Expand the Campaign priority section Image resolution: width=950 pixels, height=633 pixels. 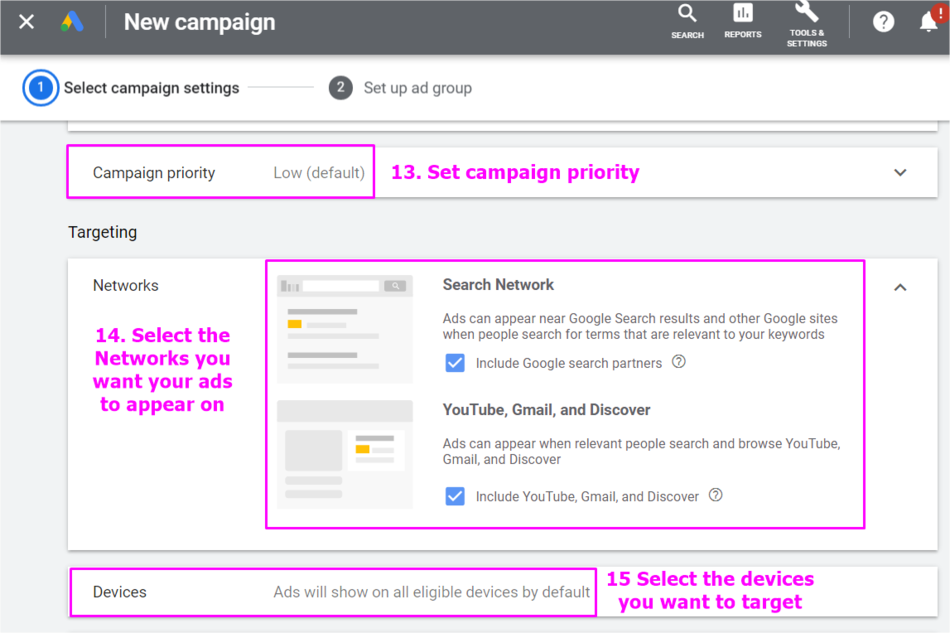coord(900,173)
